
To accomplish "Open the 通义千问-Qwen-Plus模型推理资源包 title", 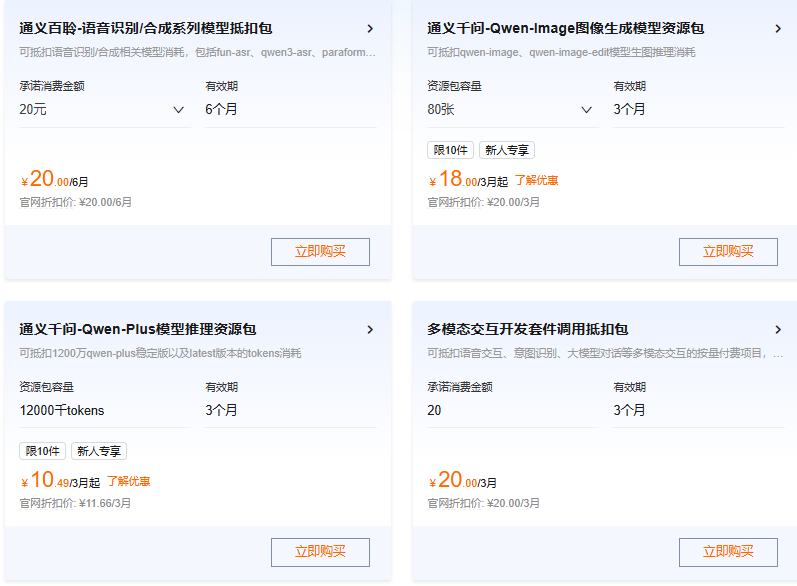I will click(x=138, y=329).
